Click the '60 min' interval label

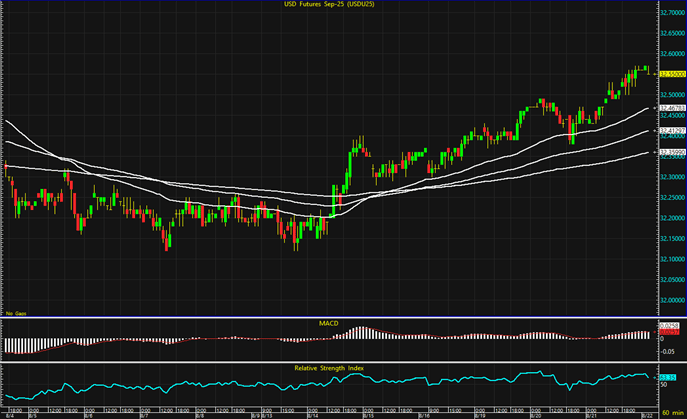pos(672,414)
